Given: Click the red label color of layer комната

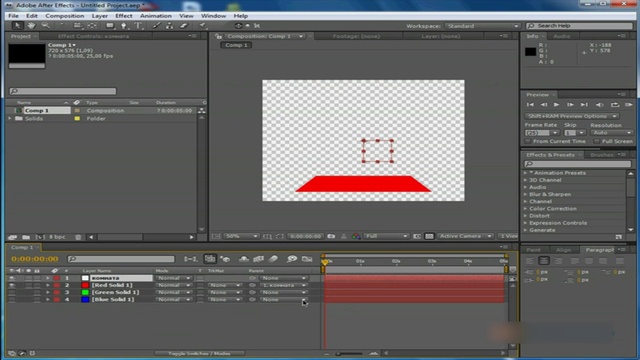Looking at the screenshot, I should 56,278.
